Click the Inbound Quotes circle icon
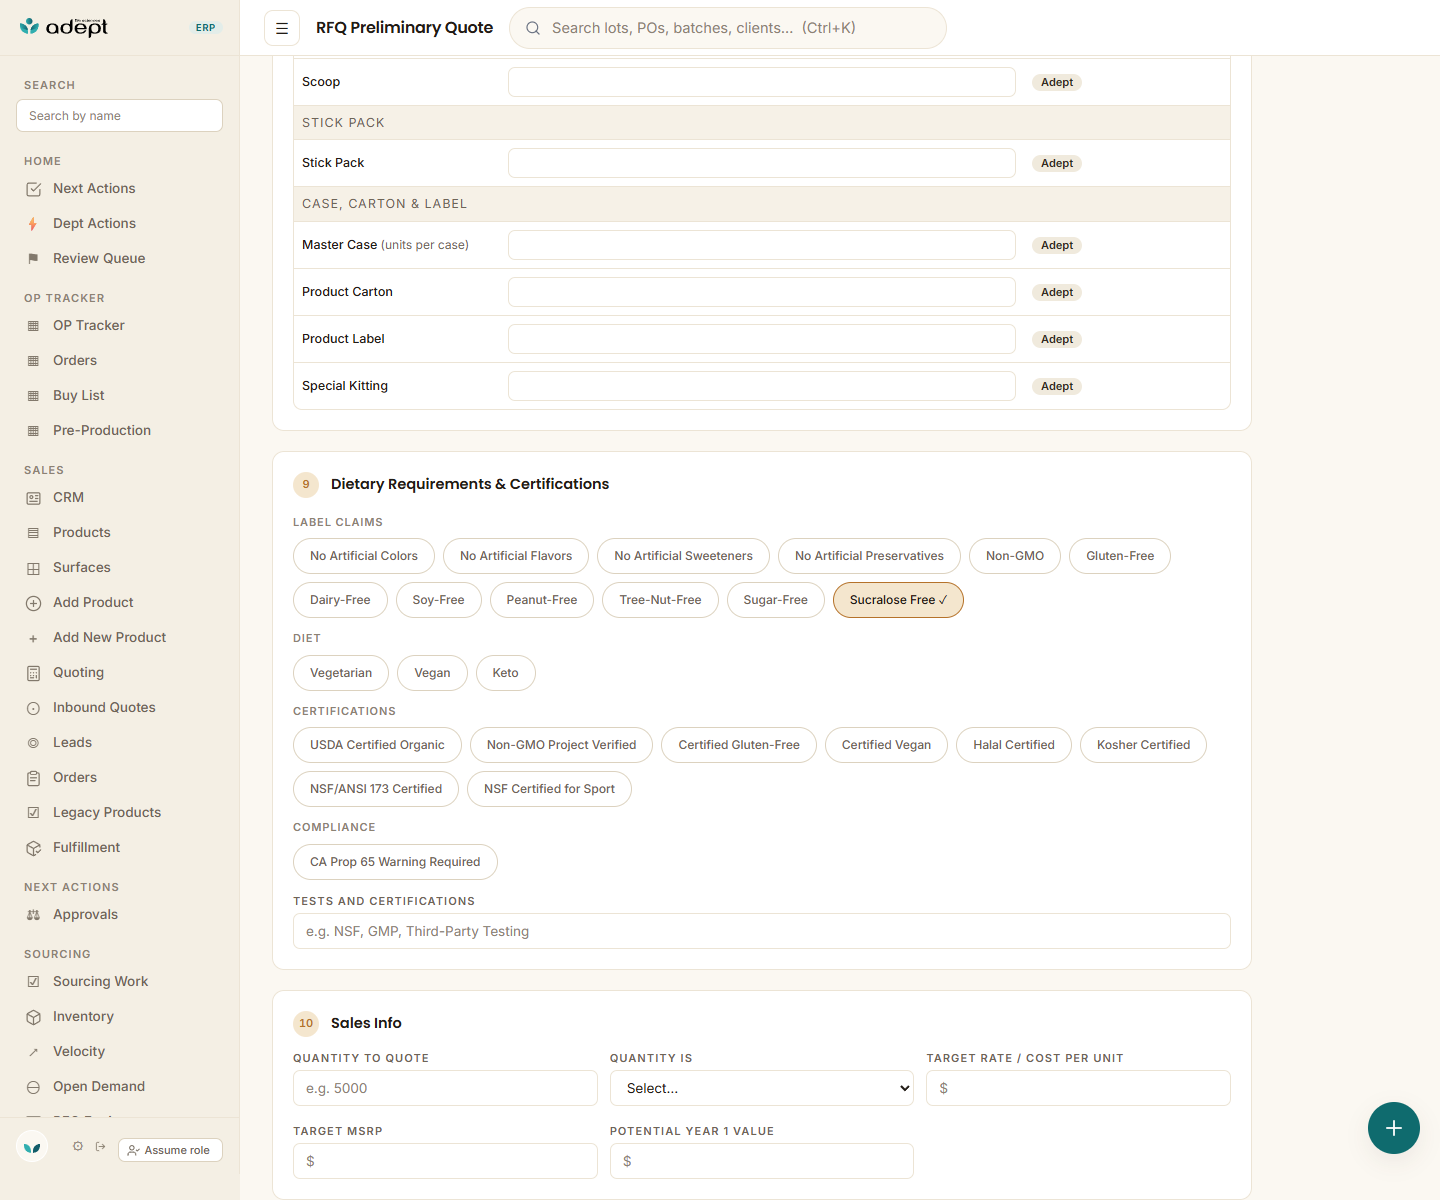Viewport: 1440px width, 1200px height. (x=33, y=708)
